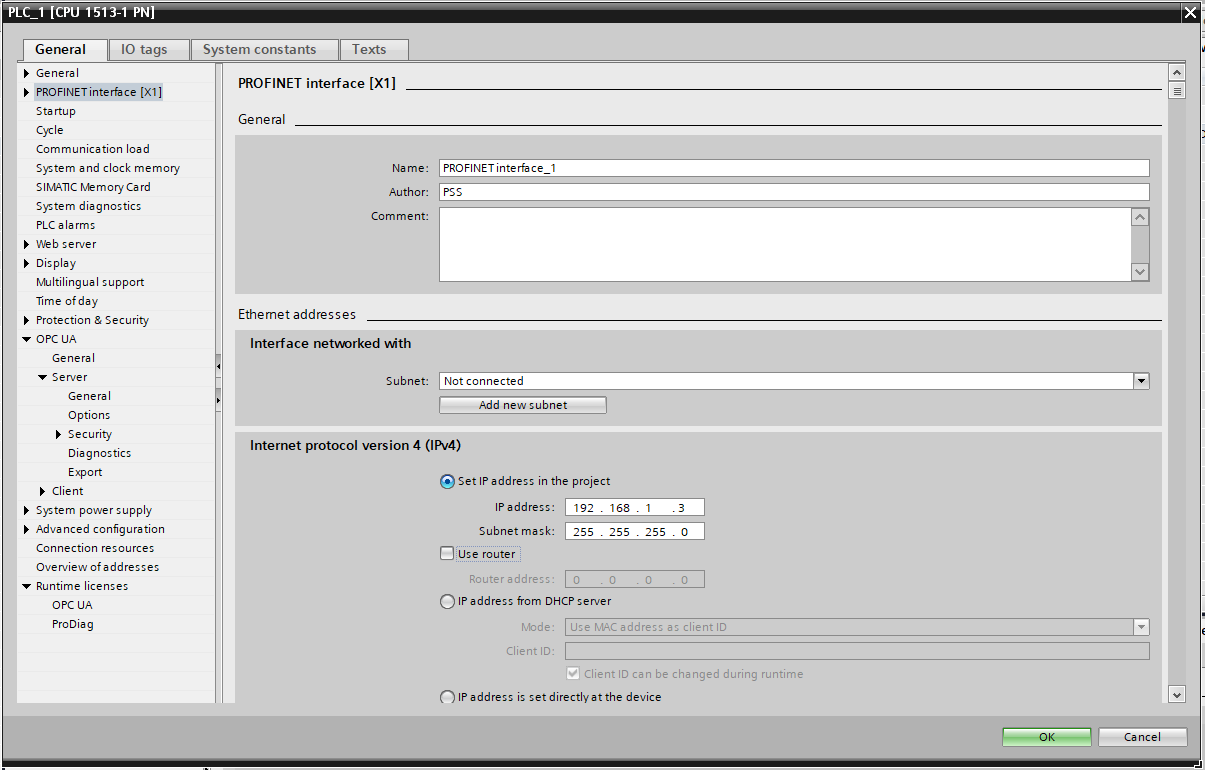The width and height of the screenshot is (1205, 770).
Task: Confirm the dialog with OK
Action: 1047,737
